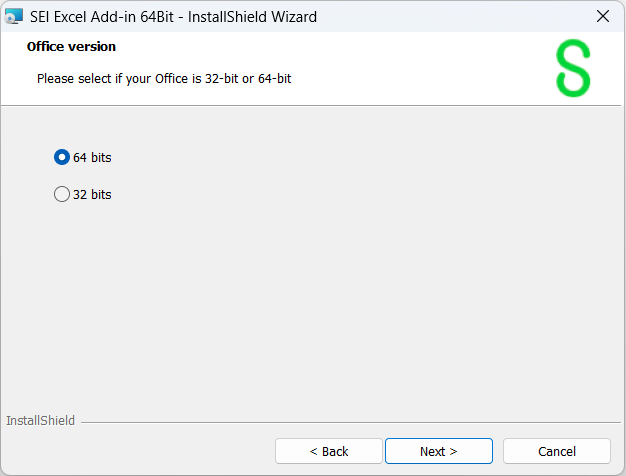Viewport: 626px width, 476px height.
Task: Click the "Please select if your Office" instruction text
Action: pyautogui.click(x=164, y=78)
